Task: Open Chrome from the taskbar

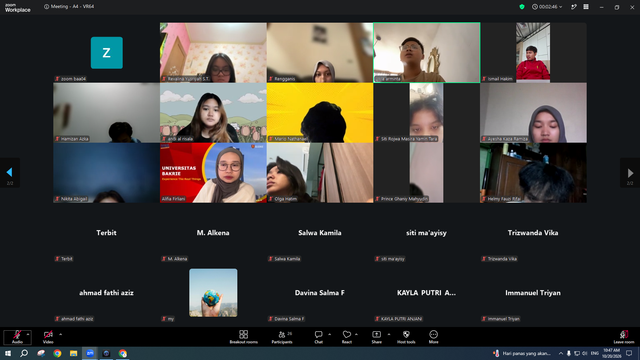Action: click(x=57, y=353)
